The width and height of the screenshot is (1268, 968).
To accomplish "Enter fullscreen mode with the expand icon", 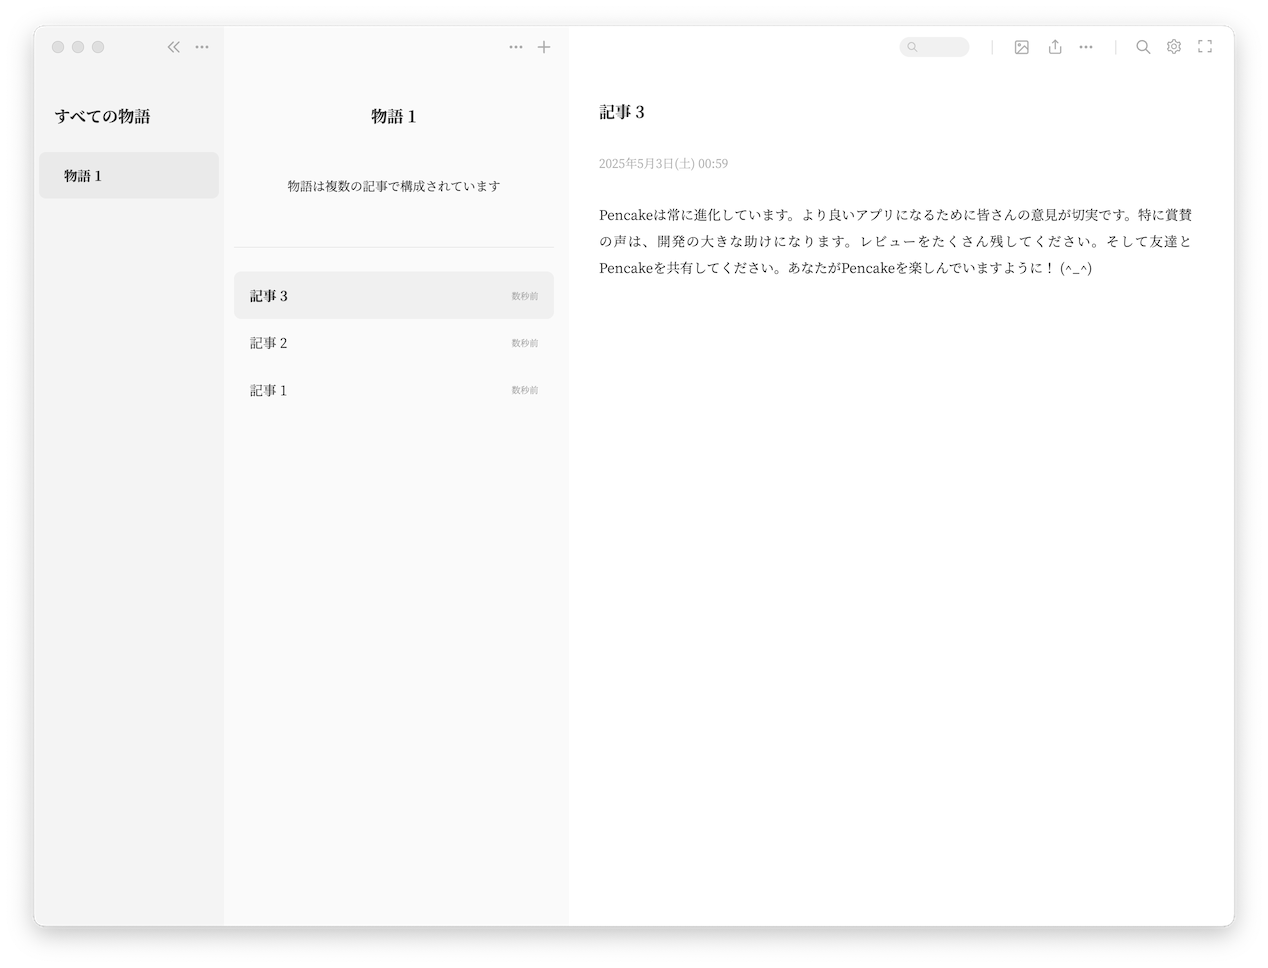I will tap(1205, 47).
